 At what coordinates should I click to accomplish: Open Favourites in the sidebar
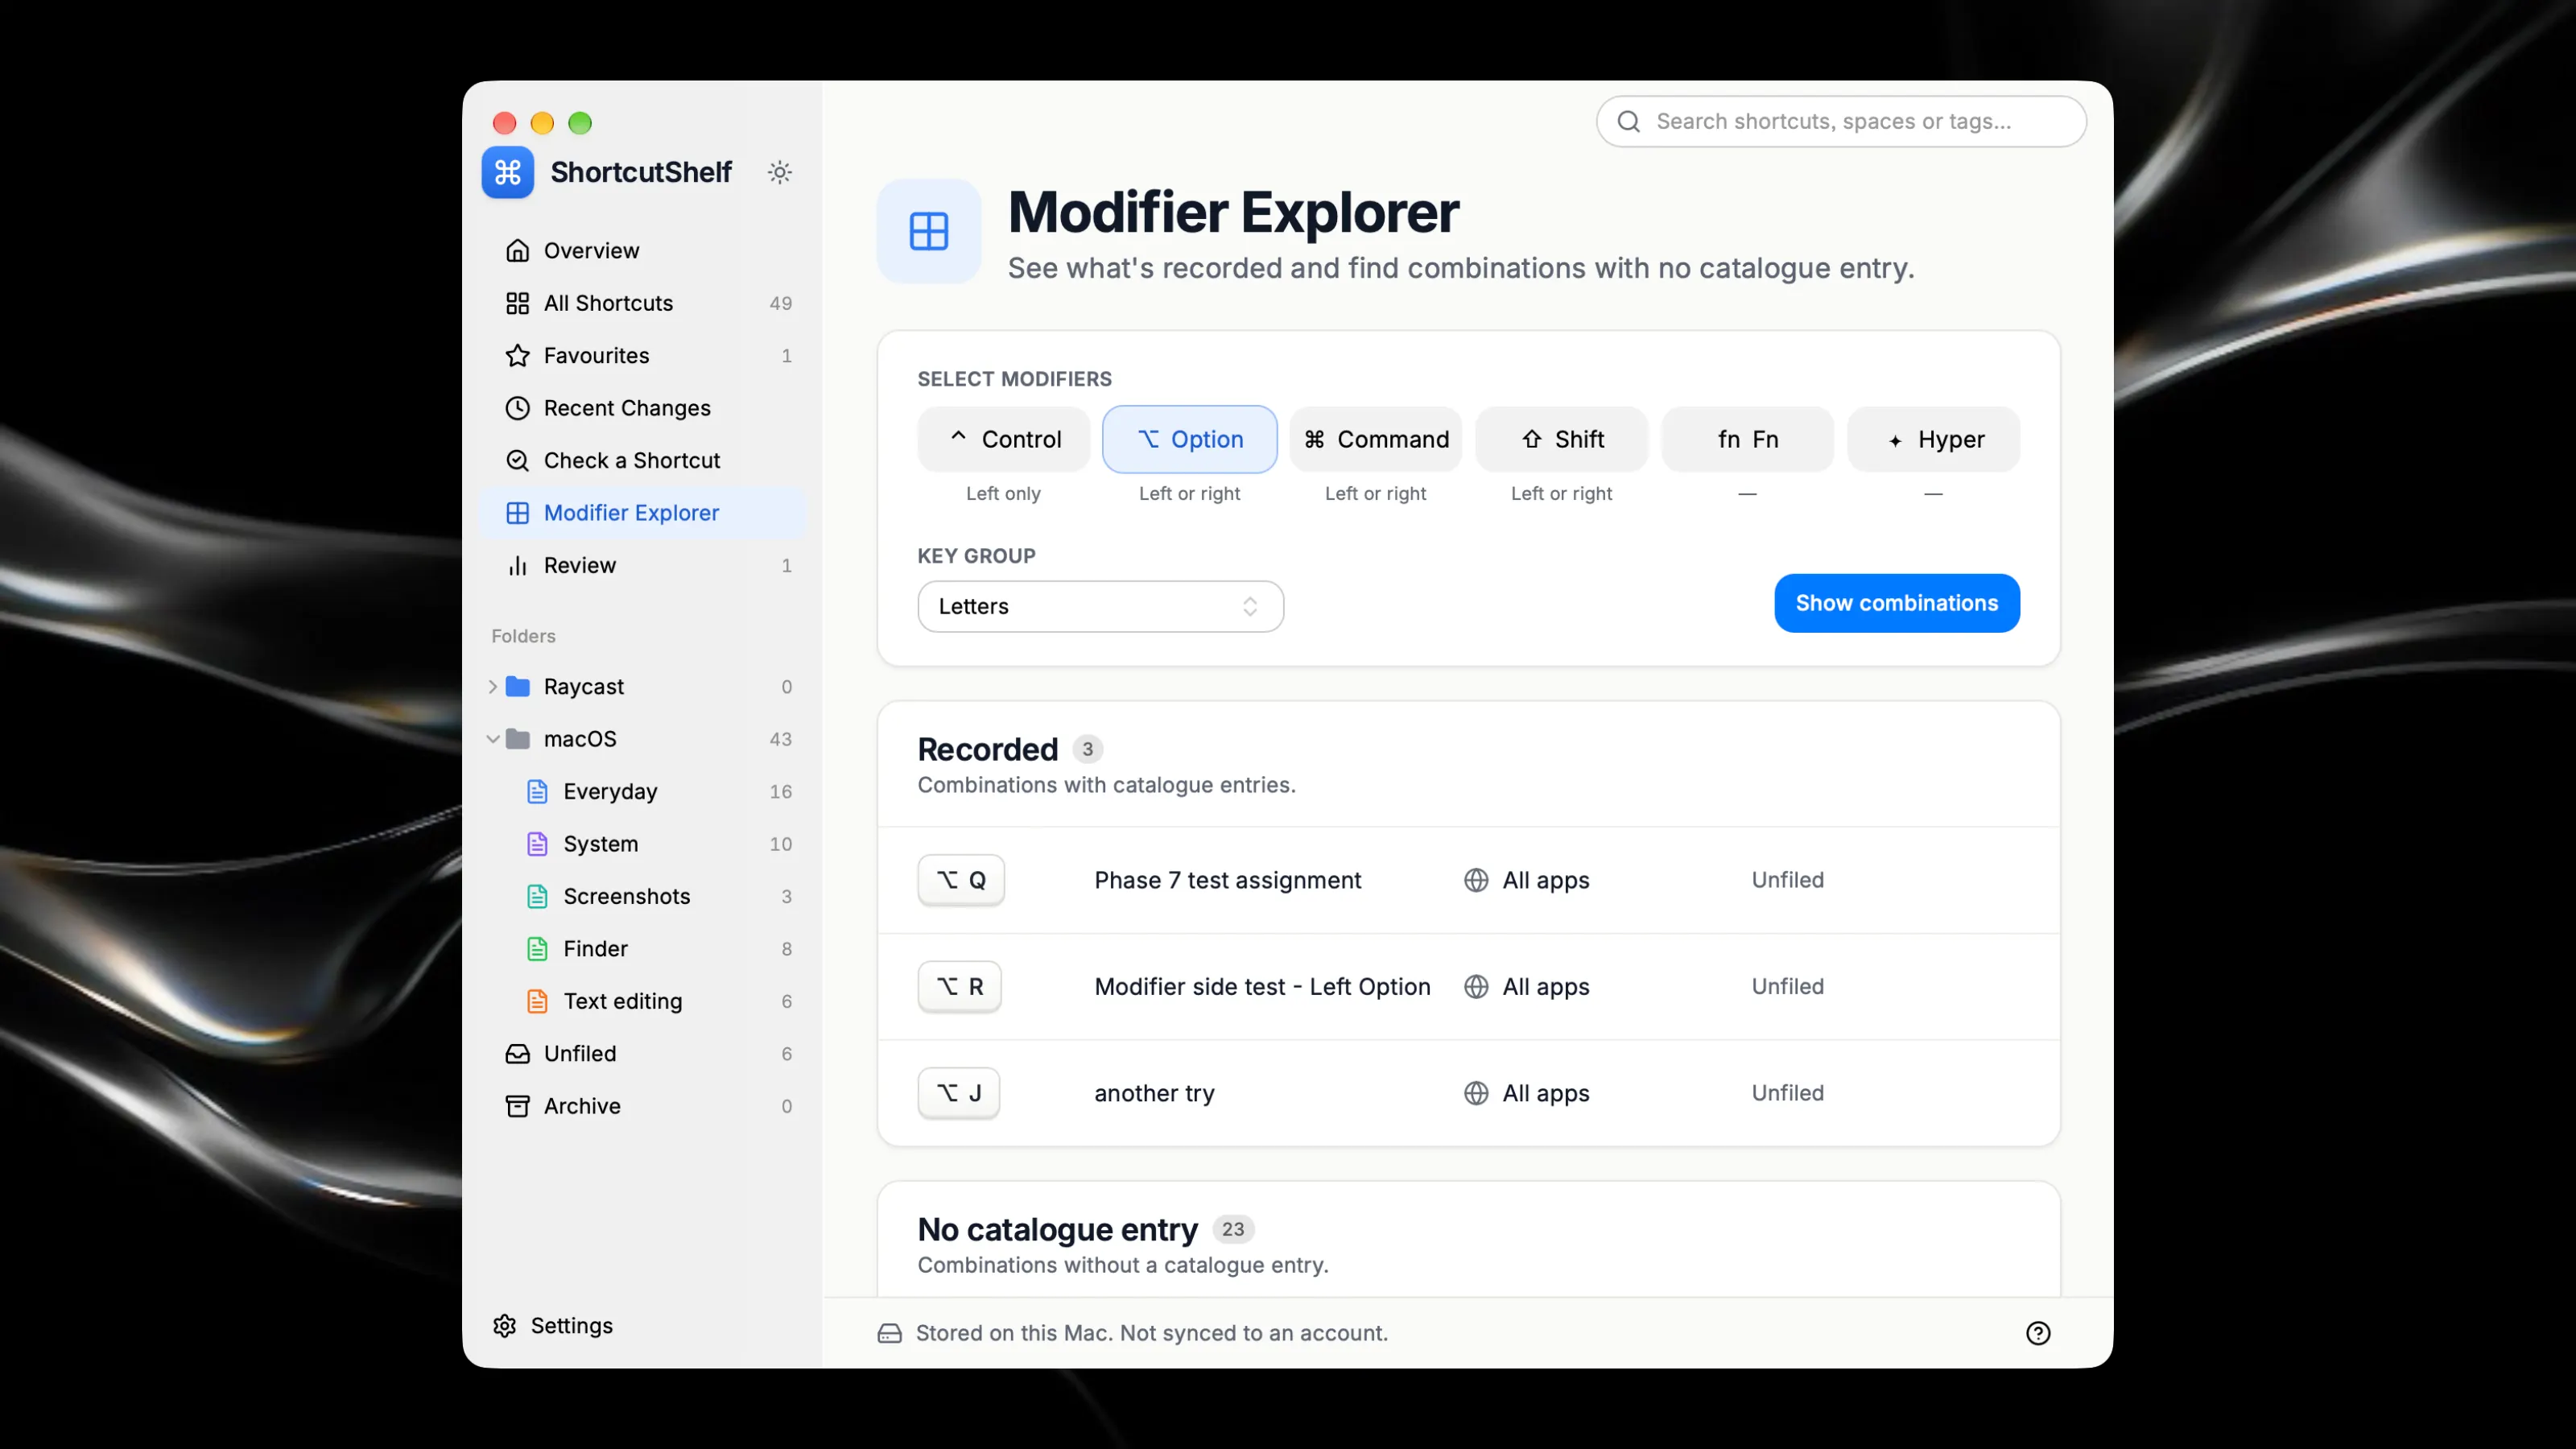(642, 355)
